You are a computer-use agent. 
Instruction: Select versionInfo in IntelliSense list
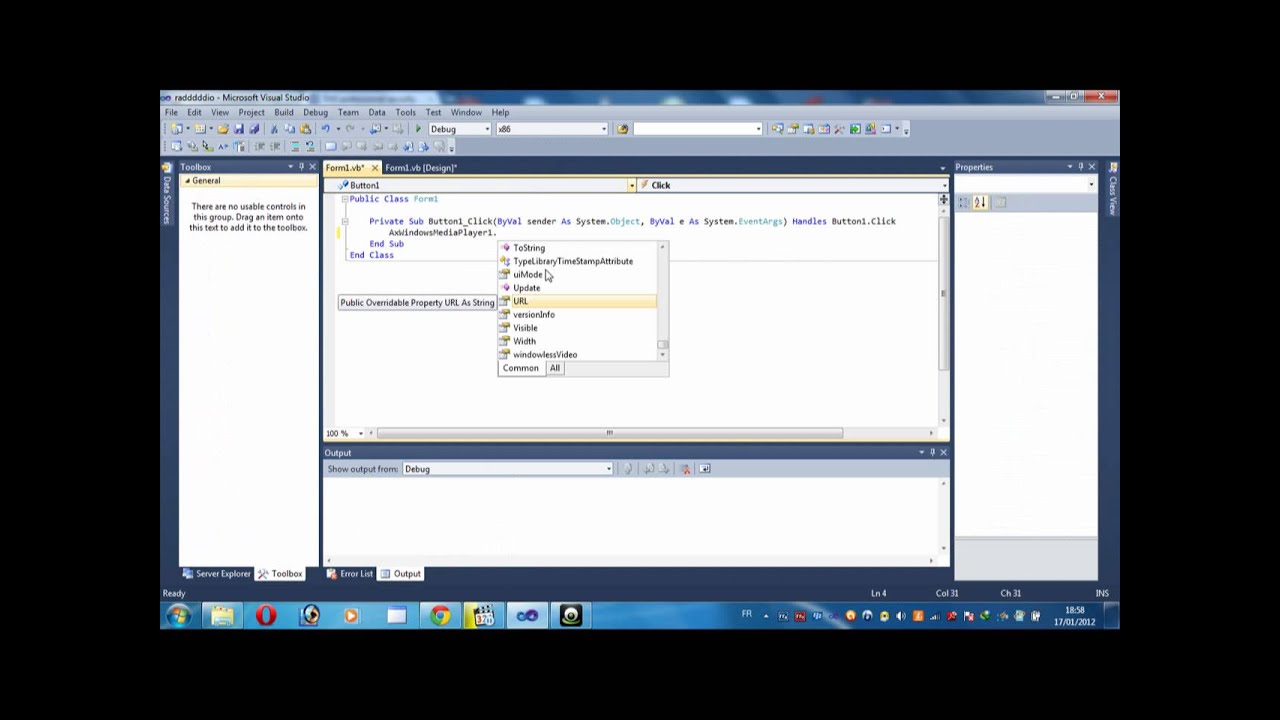(x=578, y=315)
